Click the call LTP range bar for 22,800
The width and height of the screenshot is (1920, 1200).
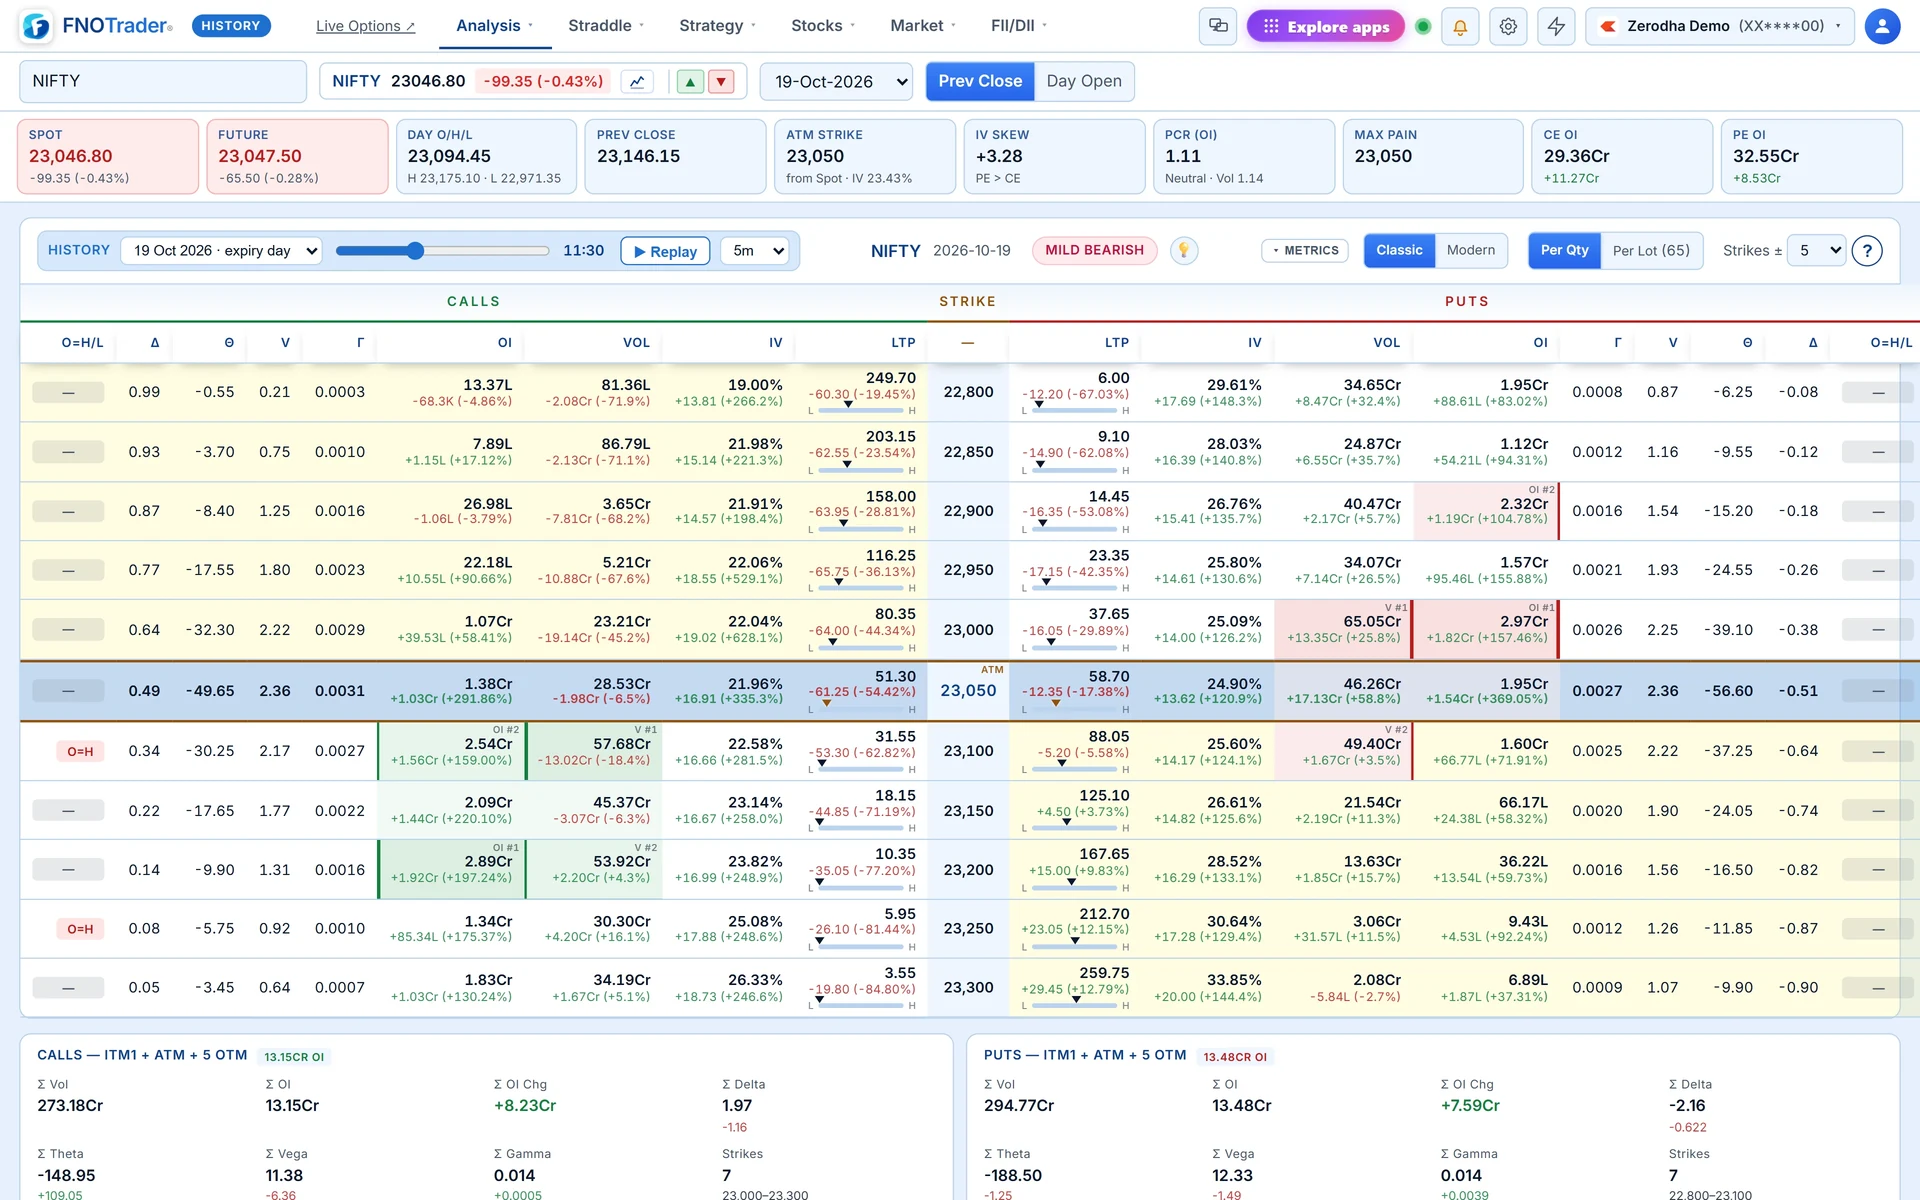(861, 410)
